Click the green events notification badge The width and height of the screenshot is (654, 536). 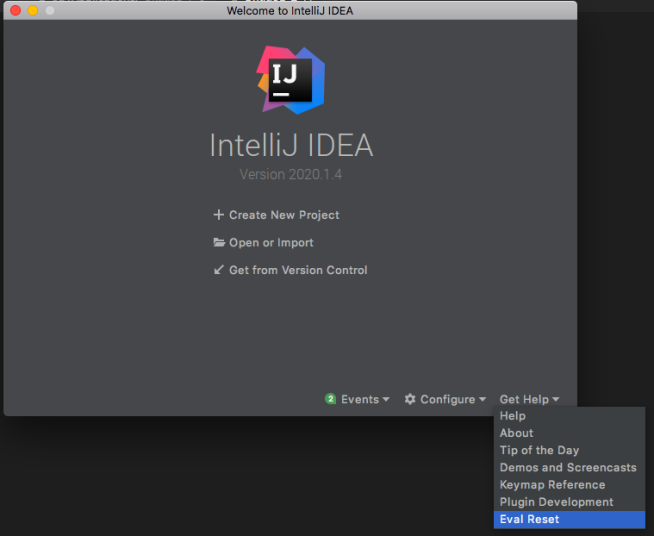(x=330, y=399)
